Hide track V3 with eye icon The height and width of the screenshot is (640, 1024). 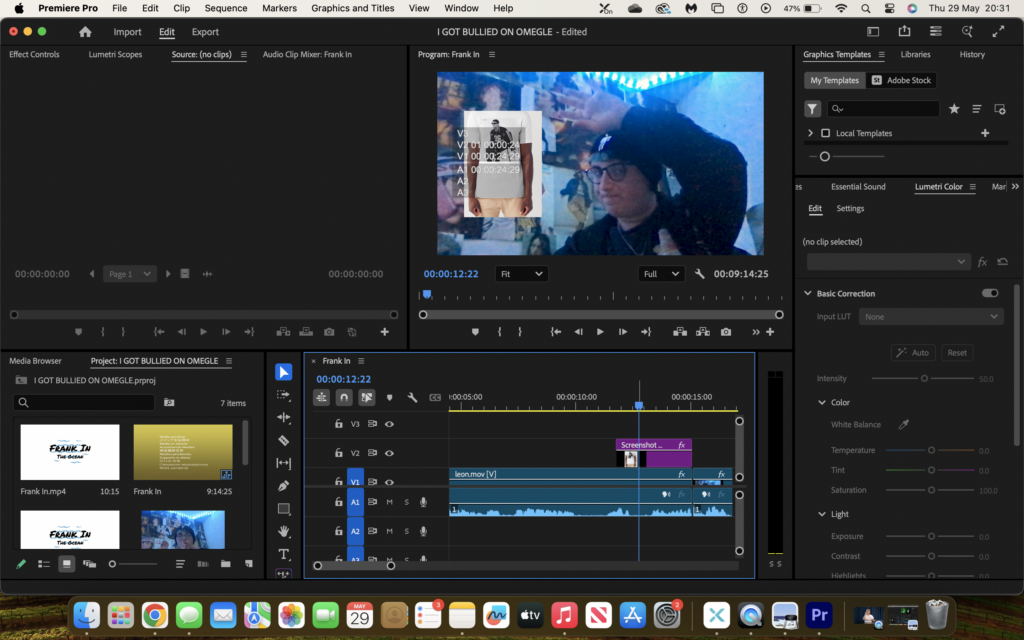(x=389, y=424)
